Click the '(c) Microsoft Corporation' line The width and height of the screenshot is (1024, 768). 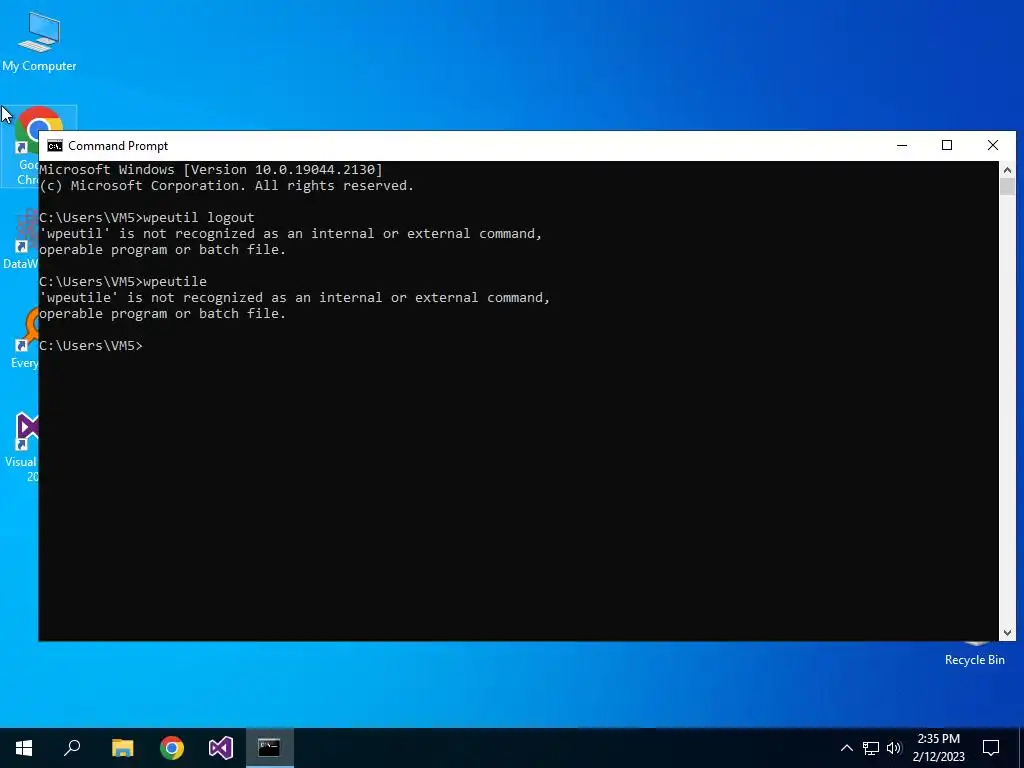pos(227,186)
